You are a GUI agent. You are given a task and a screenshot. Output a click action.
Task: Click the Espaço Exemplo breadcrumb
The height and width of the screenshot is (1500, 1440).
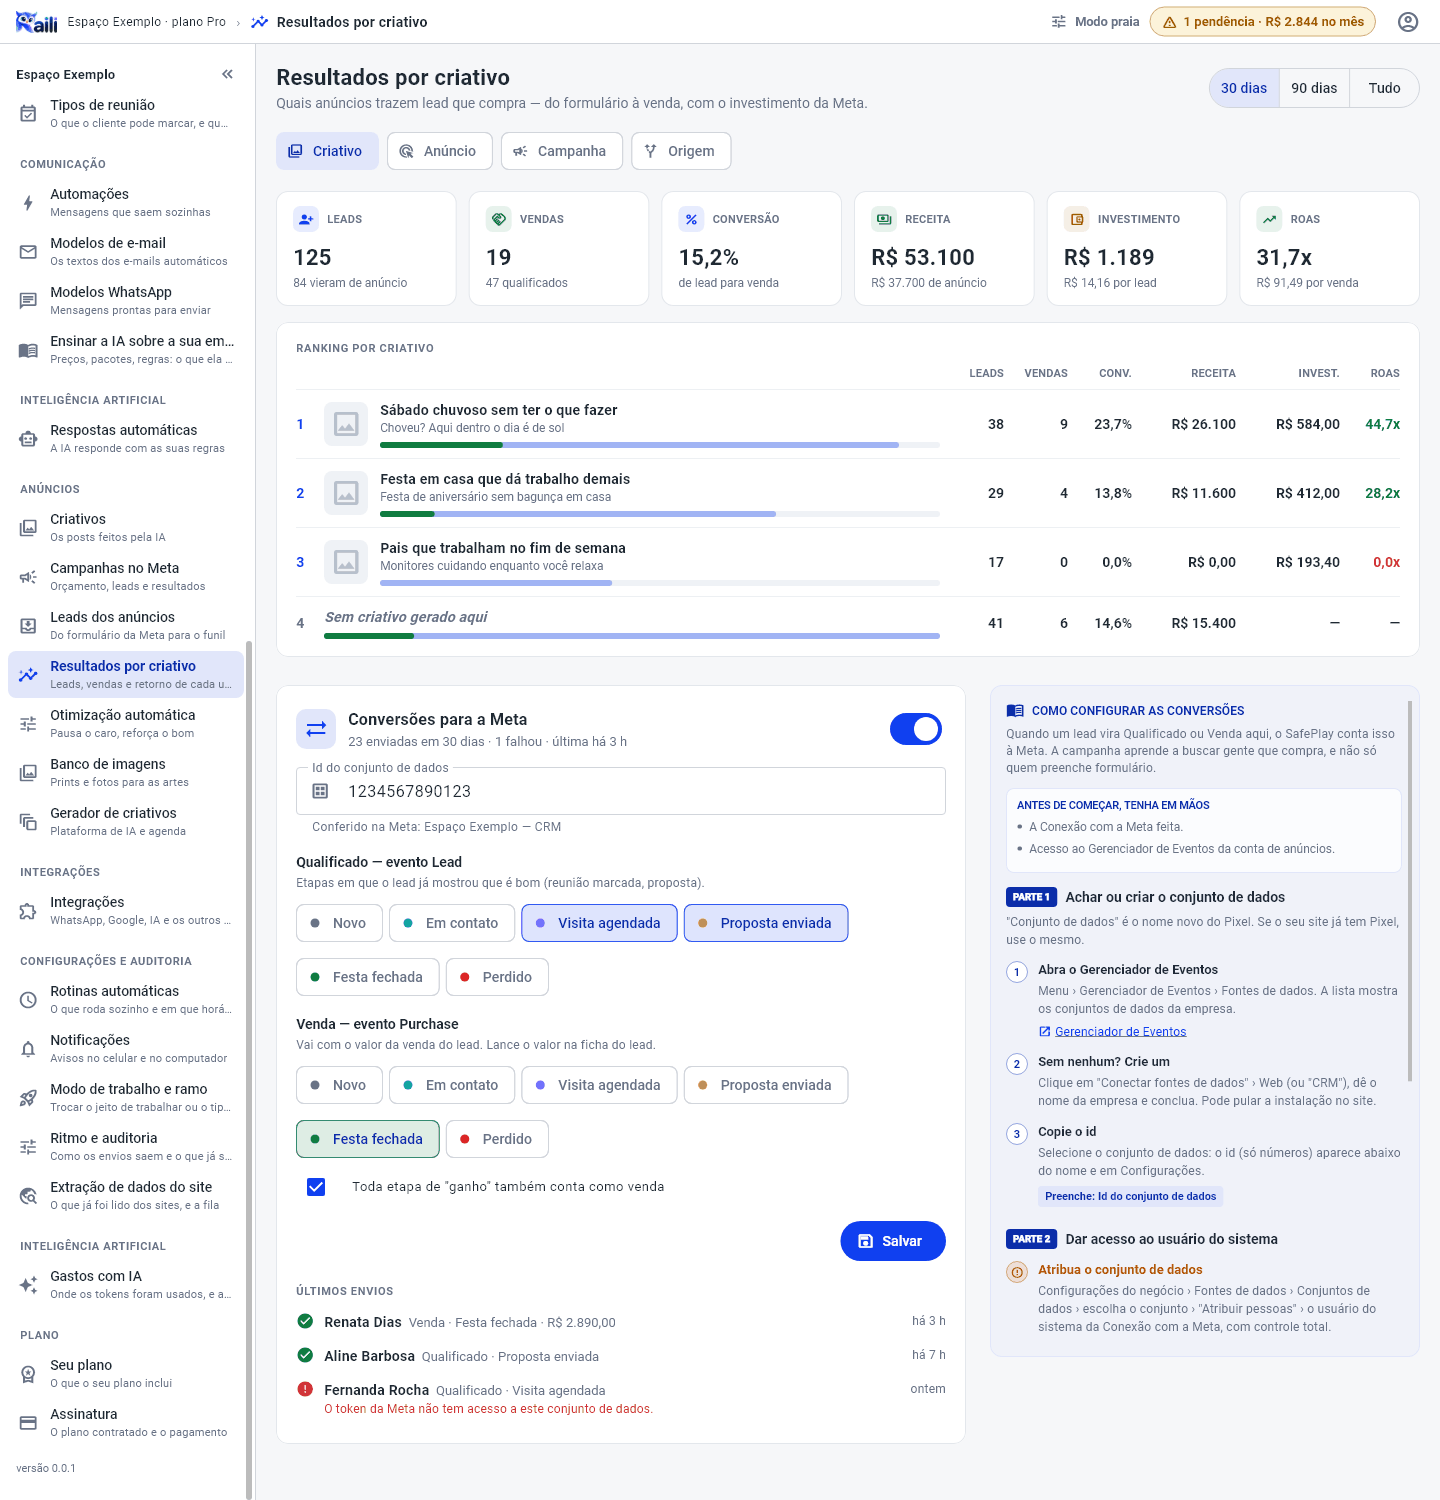(147, 22)
